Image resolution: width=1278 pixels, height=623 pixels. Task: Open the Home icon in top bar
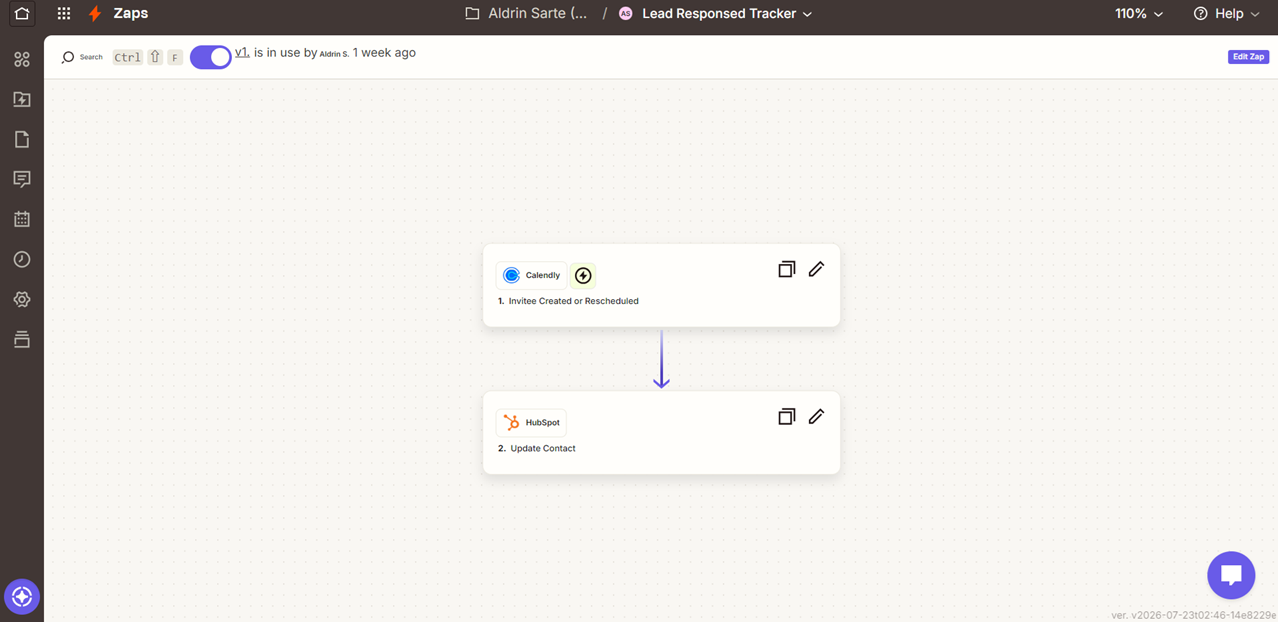click(x=21, y=14)
